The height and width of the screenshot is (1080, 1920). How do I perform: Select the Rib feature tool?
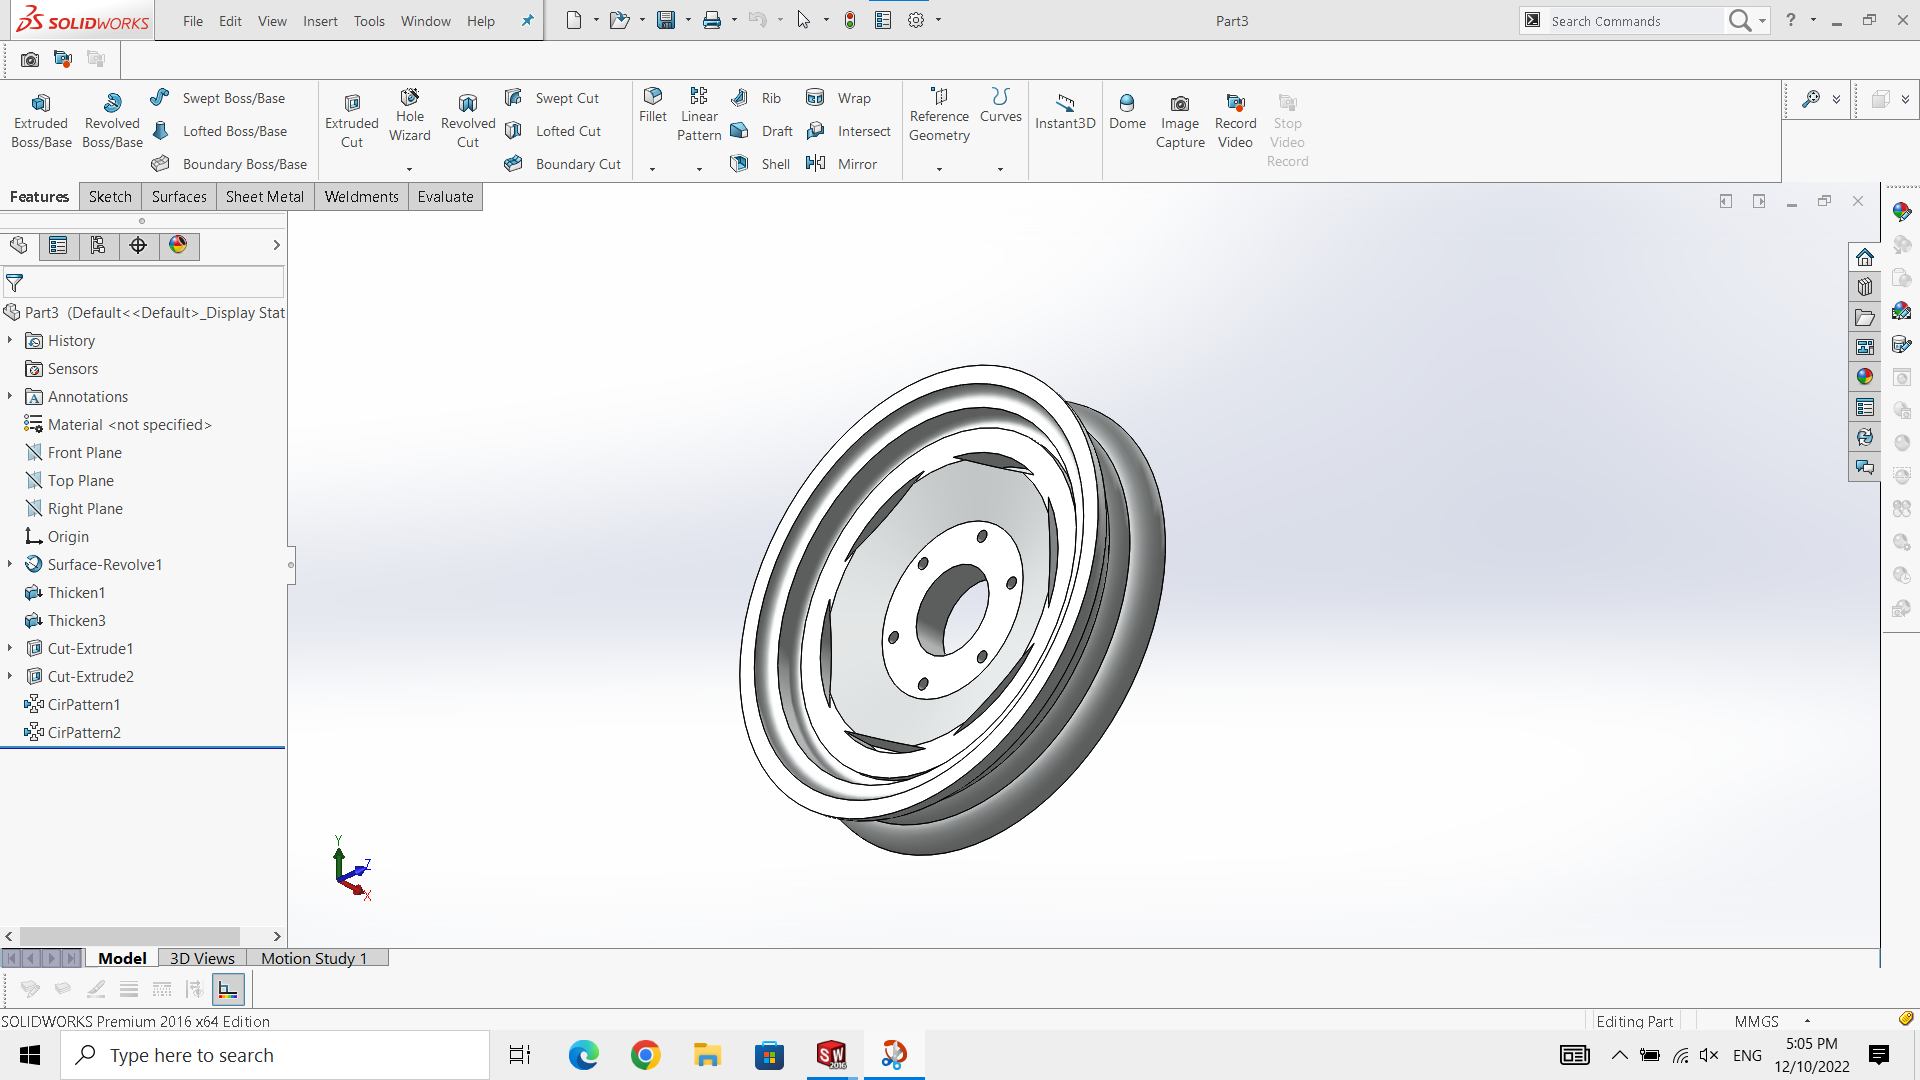click(756, 98)
